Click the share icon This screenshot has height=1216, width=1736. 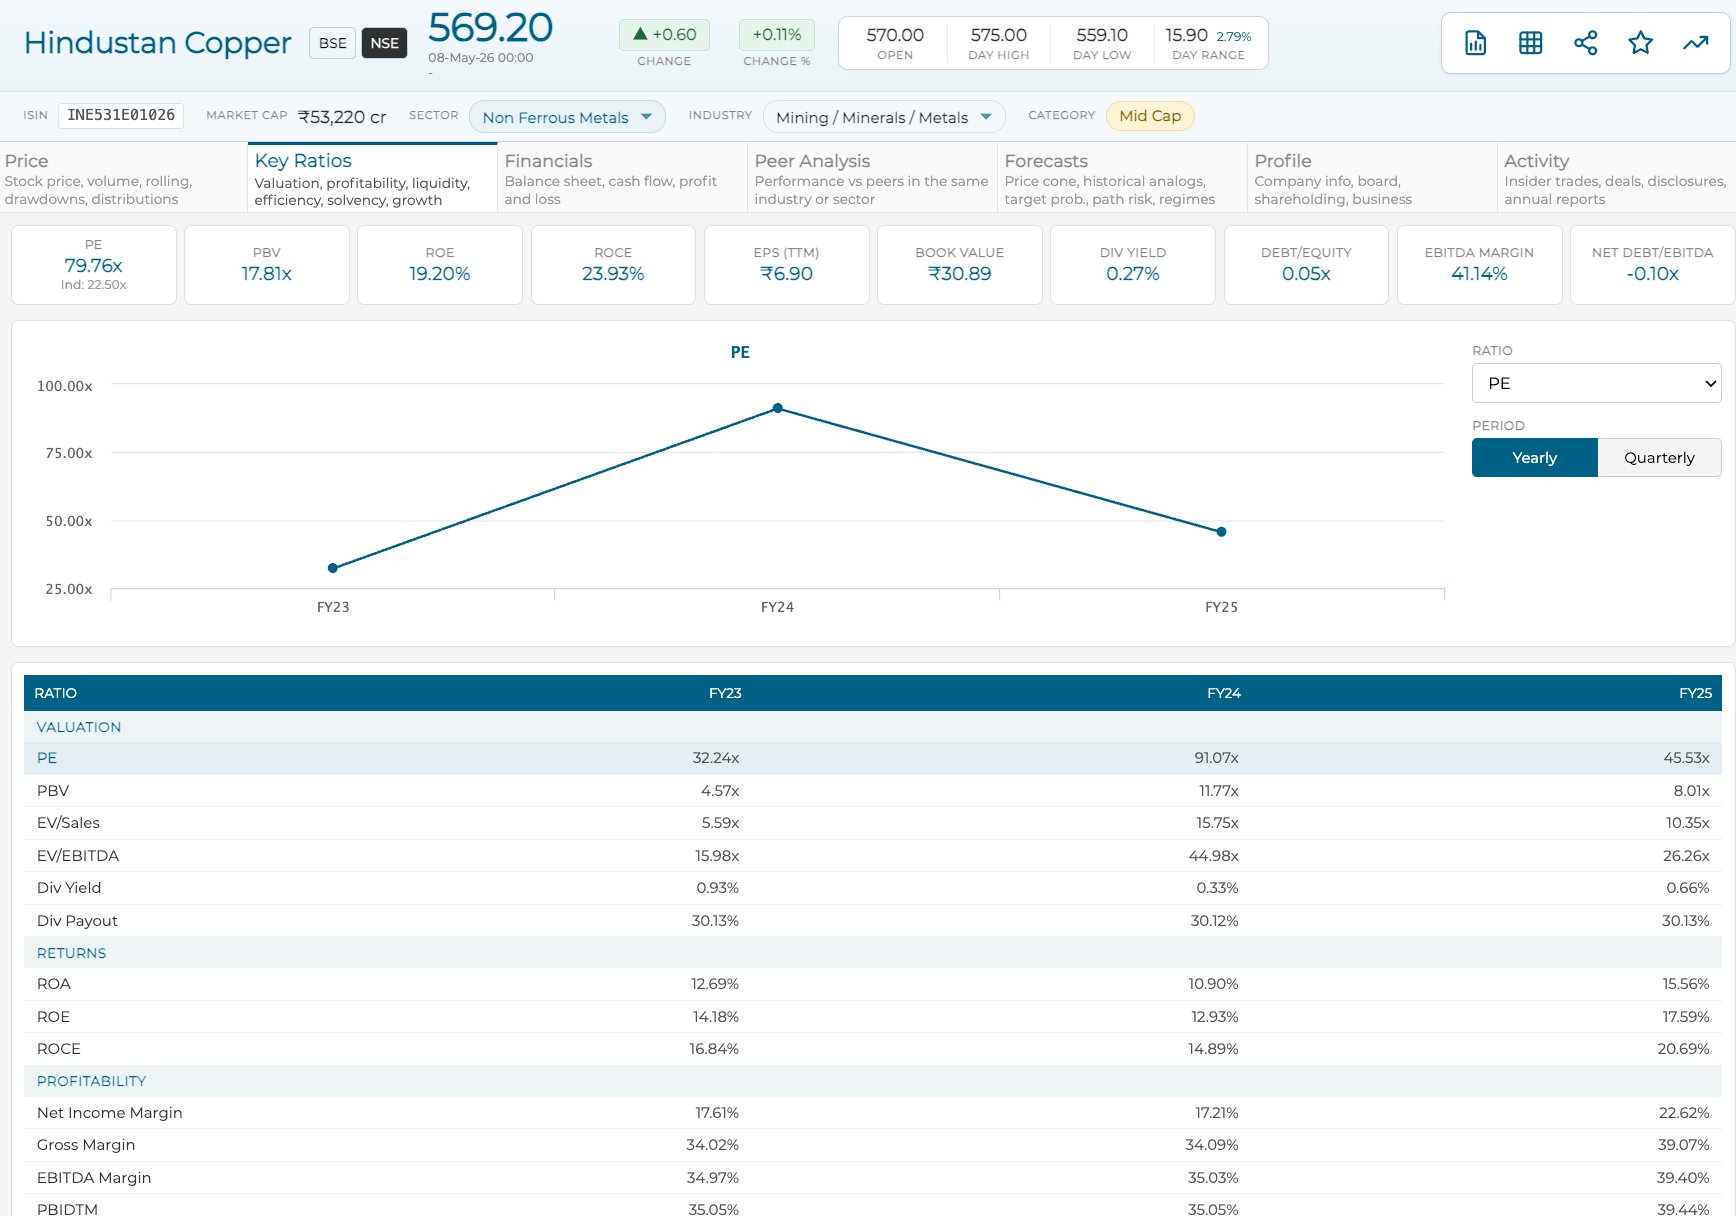click(x=1585, y=43)
